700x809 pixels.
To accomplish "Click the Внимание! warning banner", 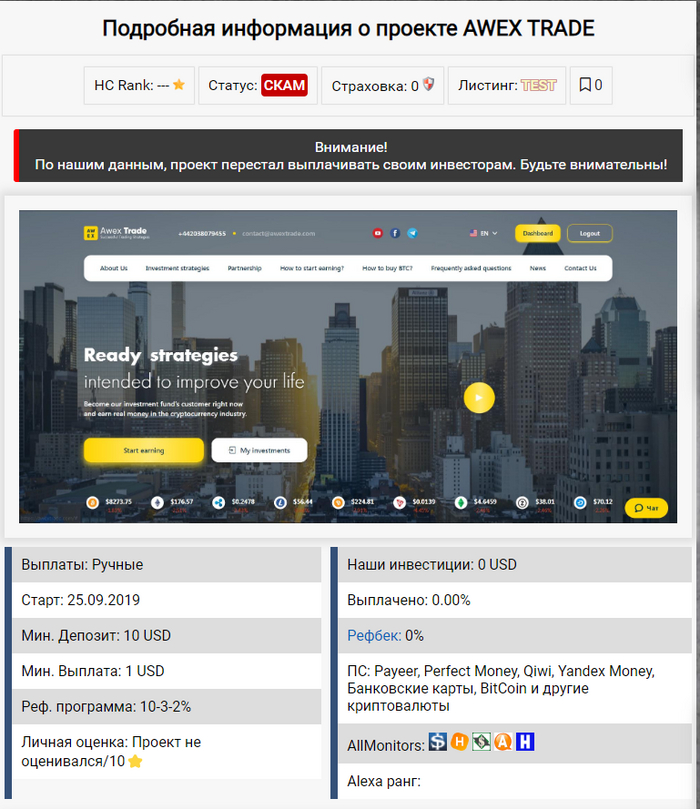I will click(x=348, y=155).
